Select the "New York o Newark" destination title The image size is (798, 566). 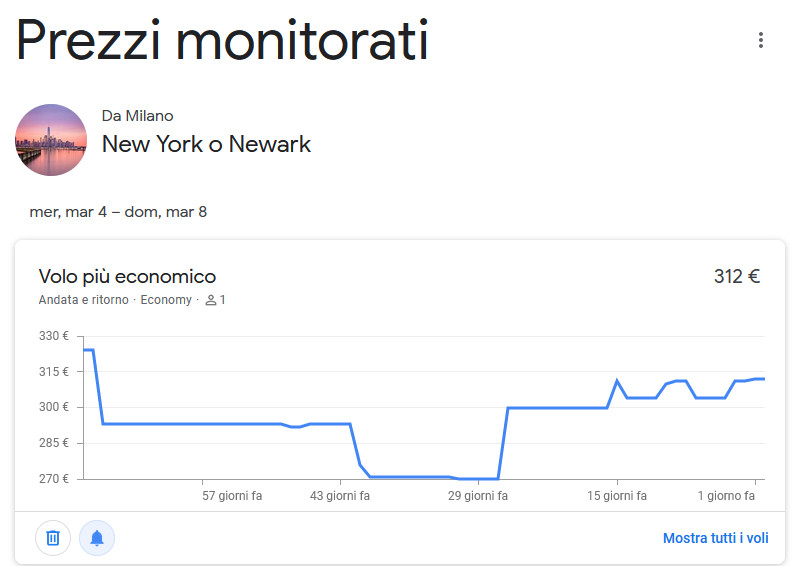[206, 144]
